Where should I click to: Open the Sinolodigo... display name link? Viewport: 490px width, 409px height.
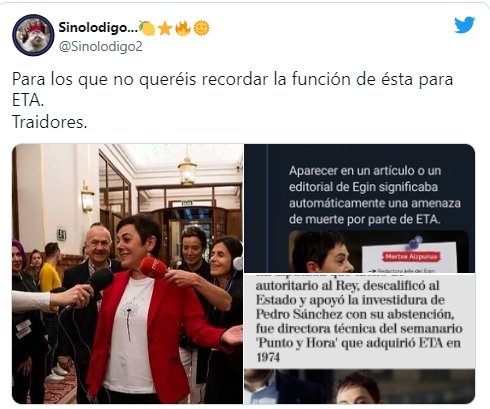(x=98, y=27)
